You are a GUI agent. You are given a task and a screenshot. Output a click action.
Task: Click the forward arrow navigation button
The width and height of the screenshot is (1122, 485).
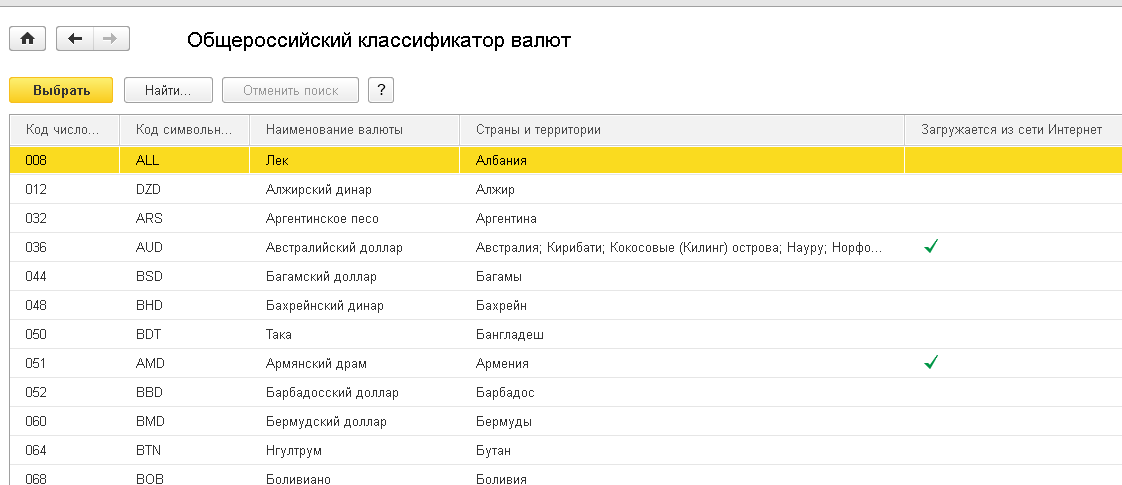[110, 38]
